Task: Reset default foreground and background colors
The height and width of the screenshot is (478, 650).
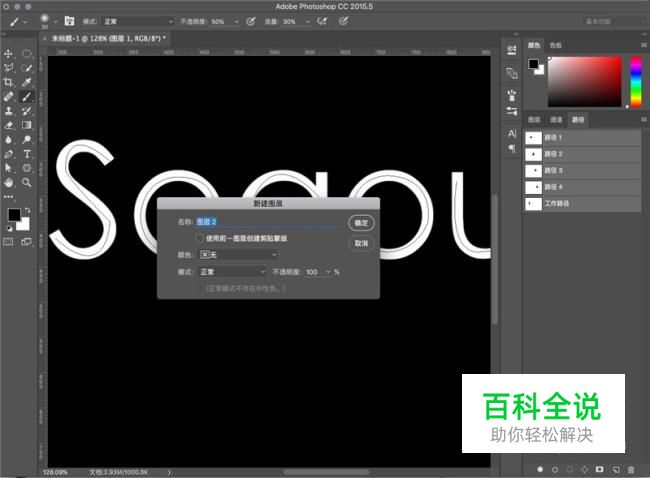Action: [9, 228]
